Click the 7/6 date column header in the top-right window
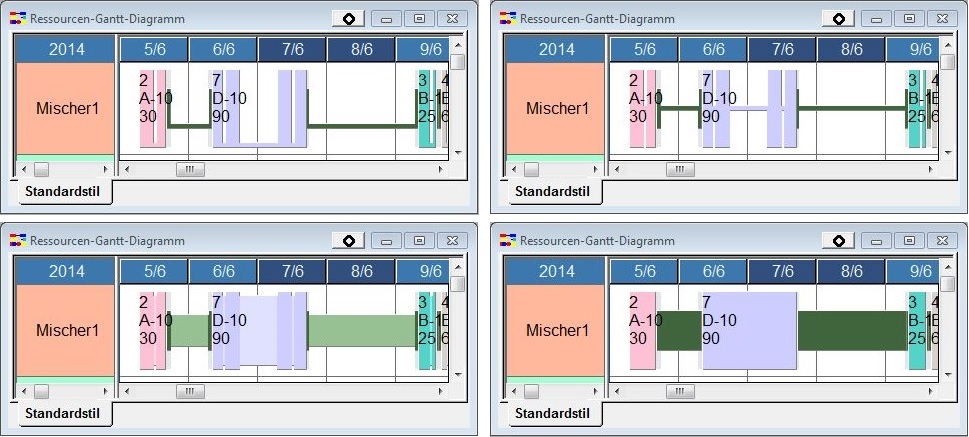Screen dimensions: 969x437 [782, 49]
